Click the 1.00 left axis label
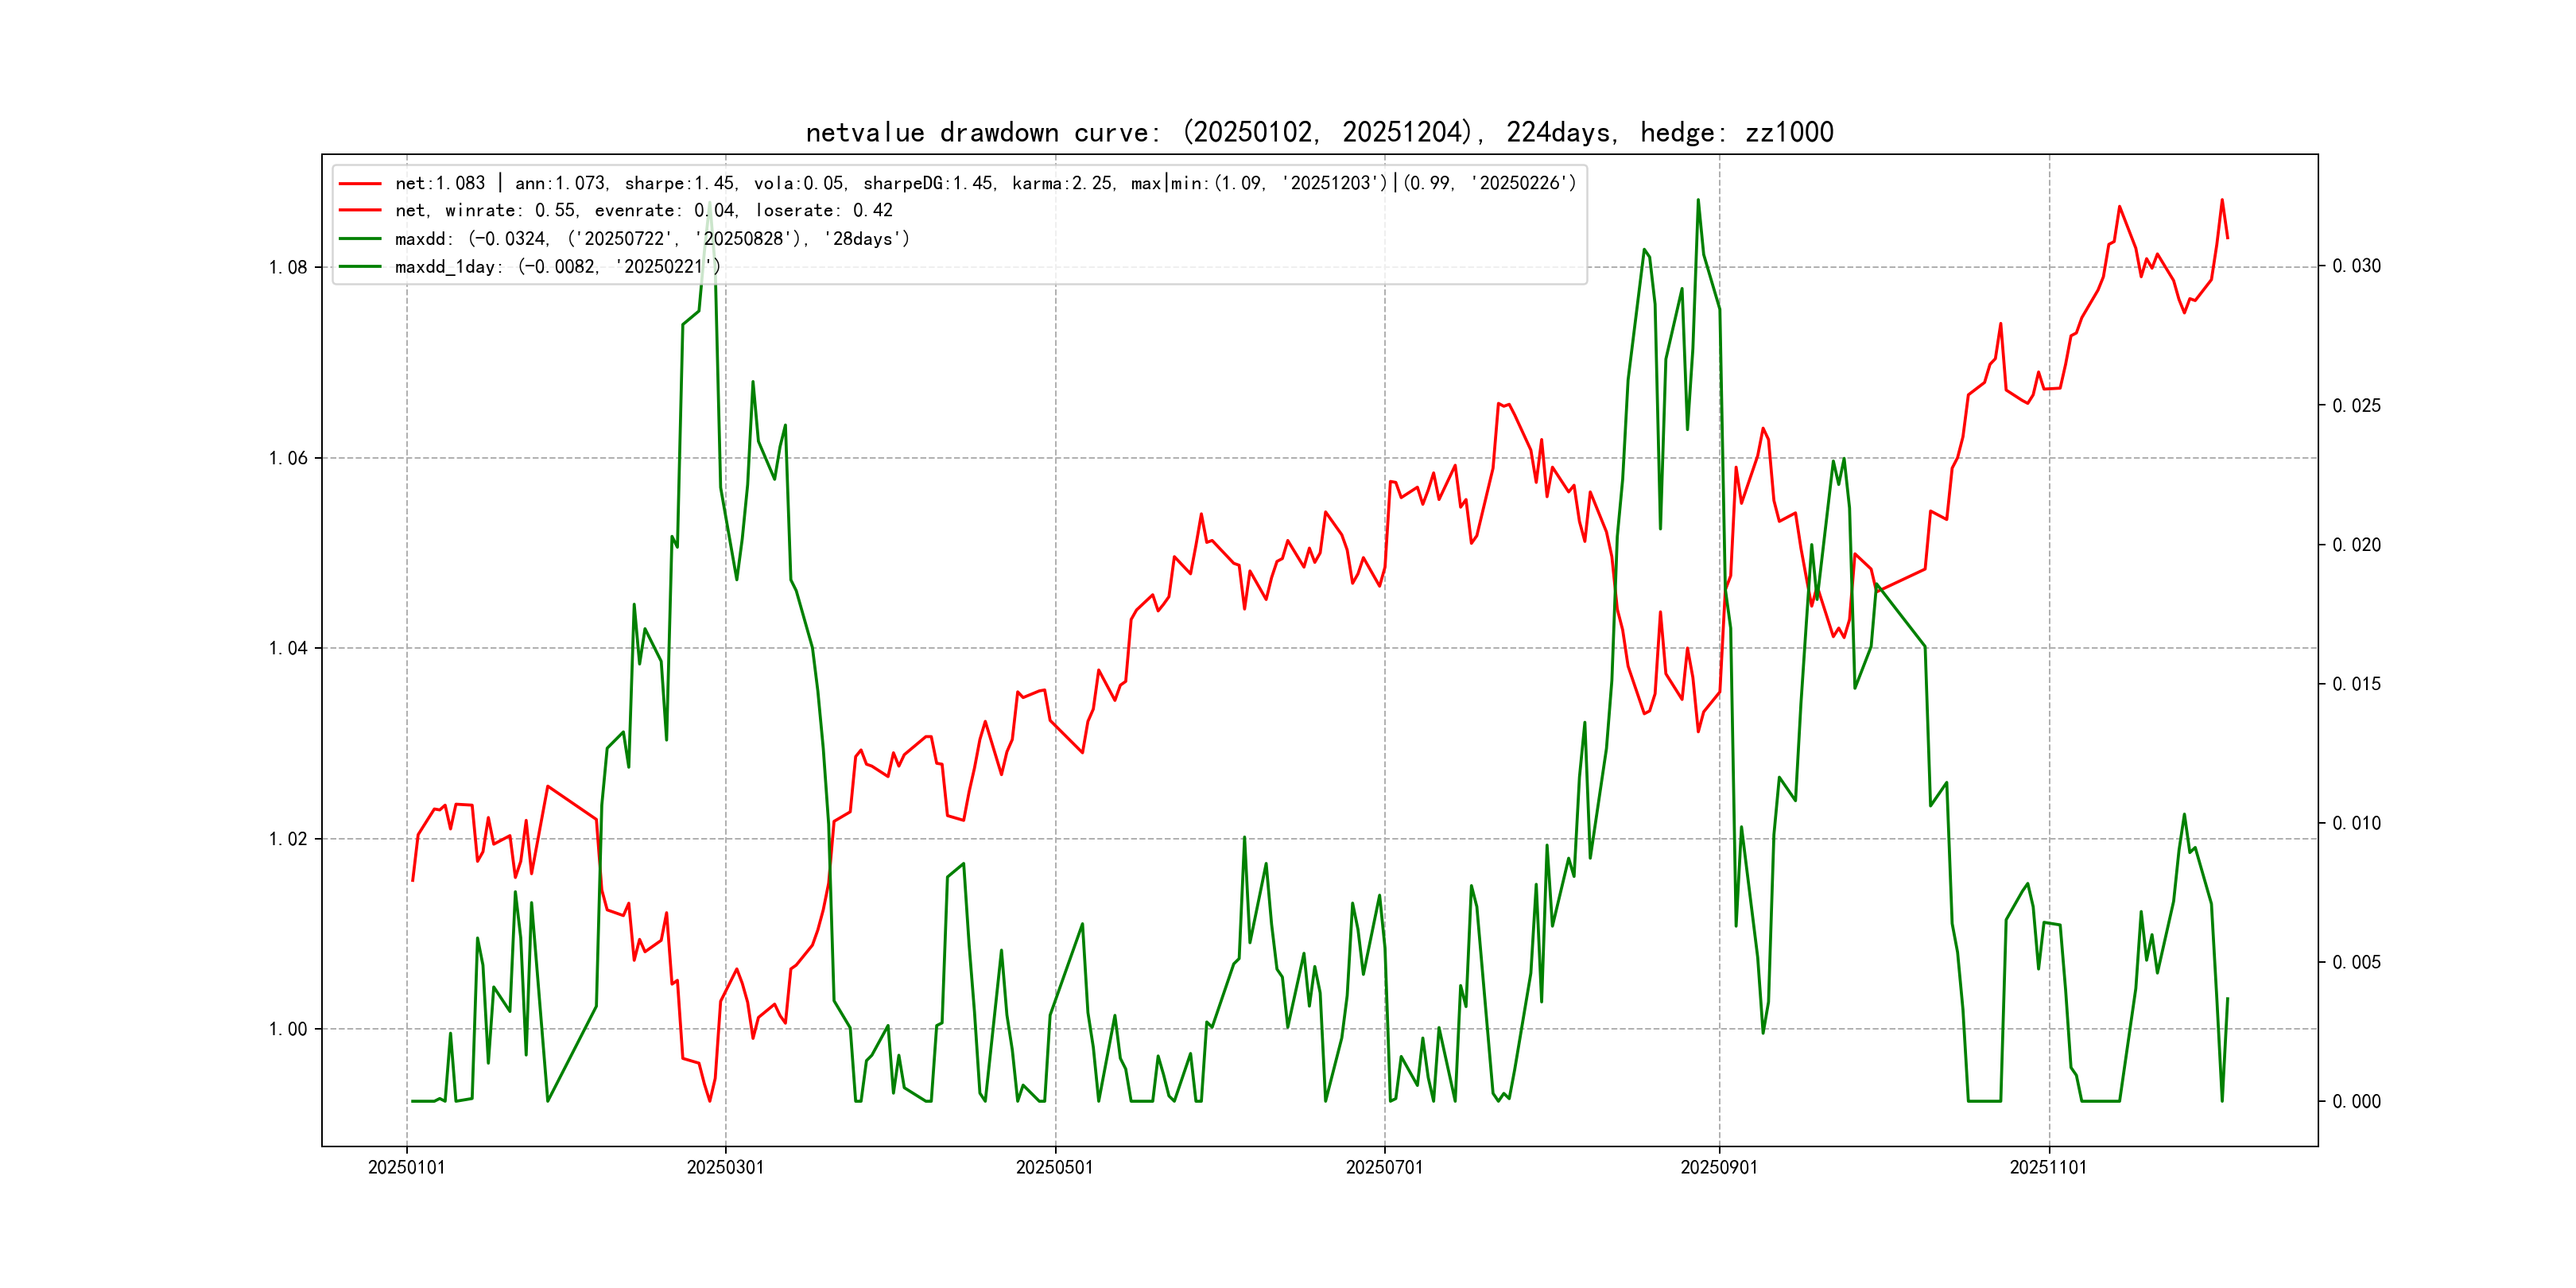 click(288, 1029)
